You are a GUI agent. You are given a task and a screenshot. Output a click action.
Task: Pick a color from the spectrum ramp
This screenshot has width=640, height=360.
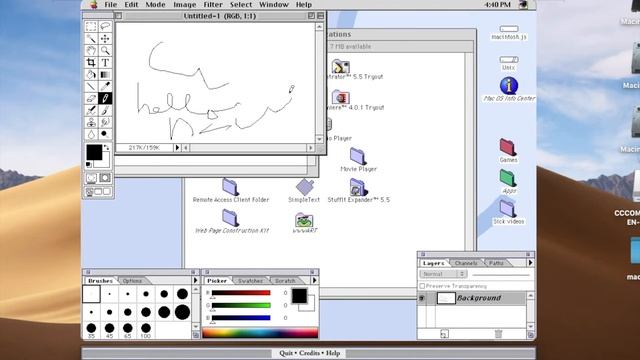coord(260,333)
